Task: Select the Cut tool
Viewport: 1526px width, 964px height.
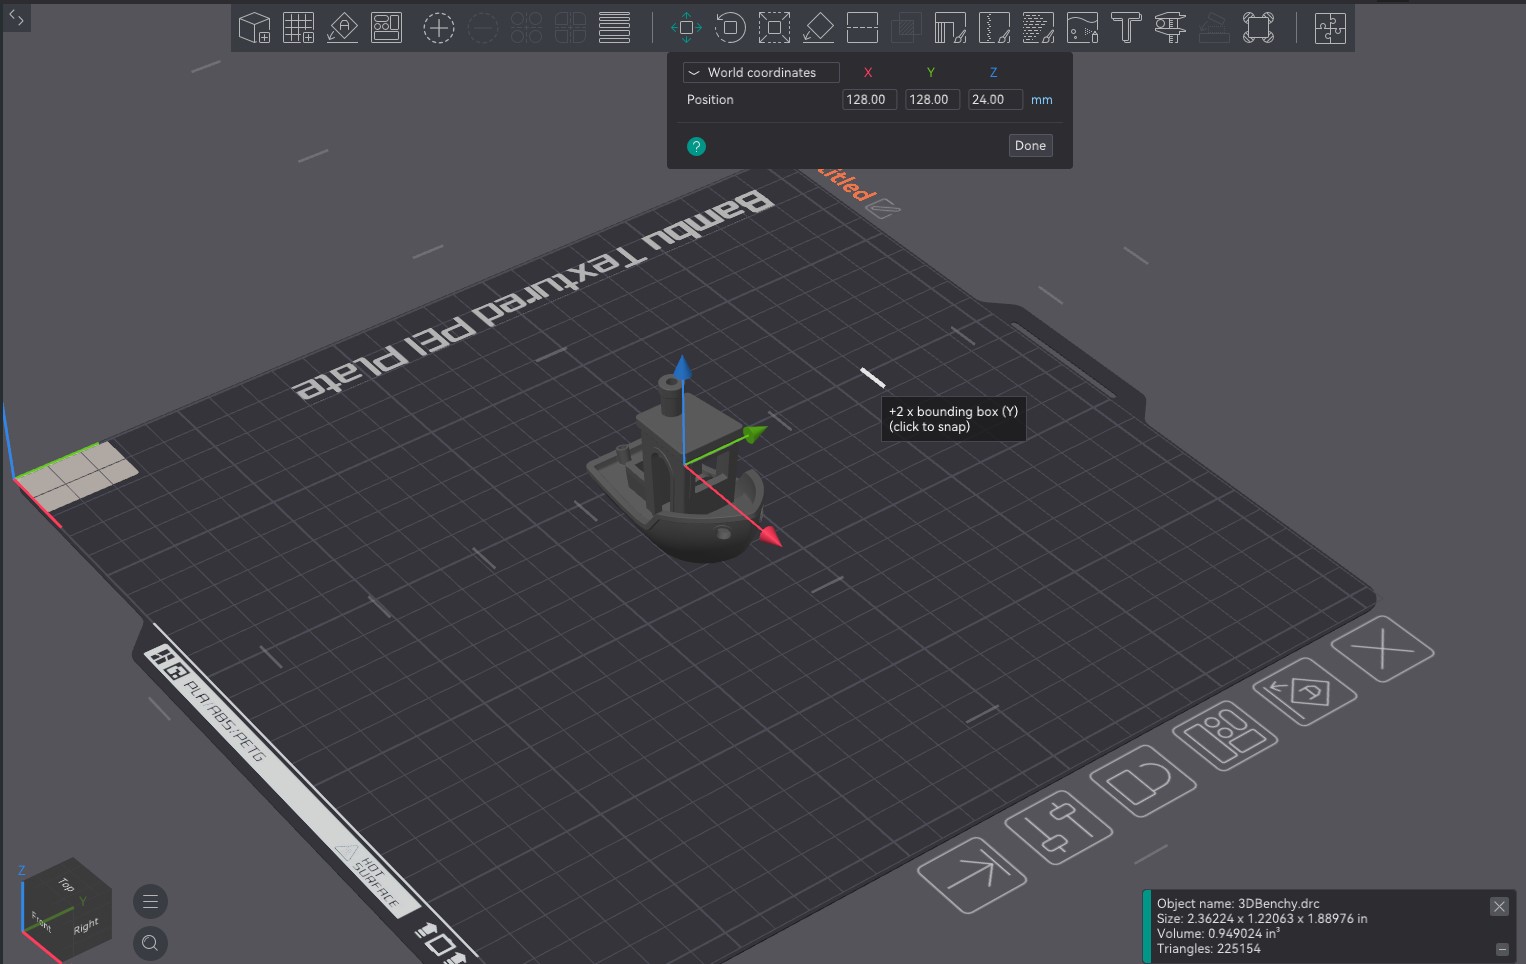Action: coord(862,27)
